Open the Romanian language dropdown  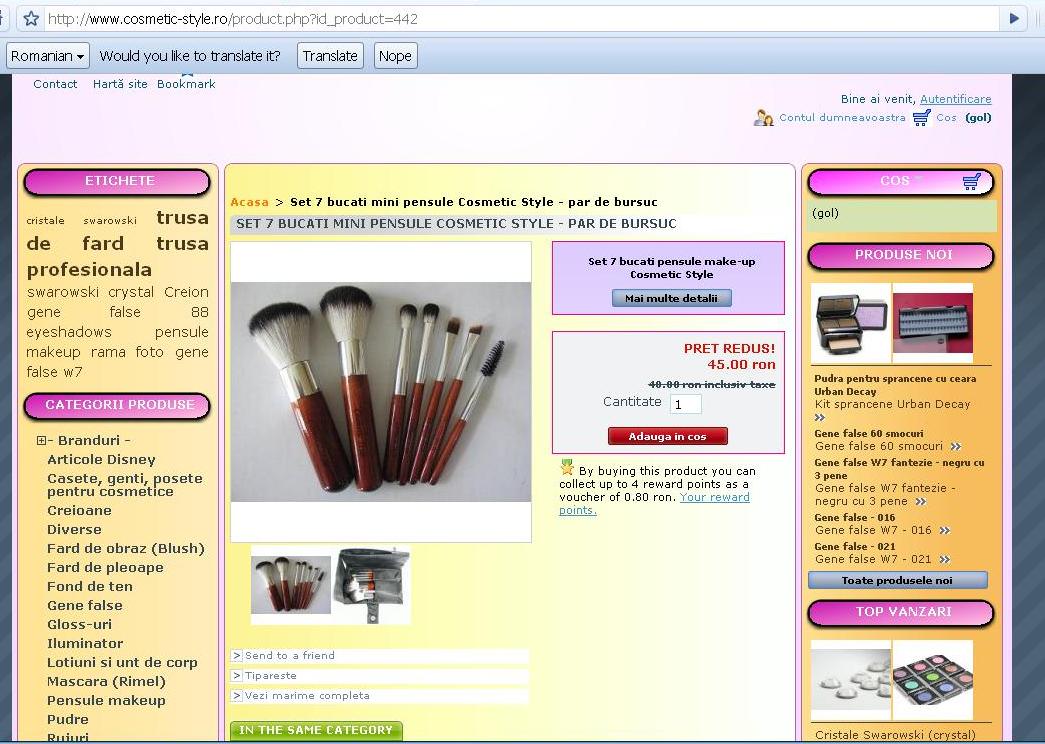pyautogui.click(x=48, y=56)
